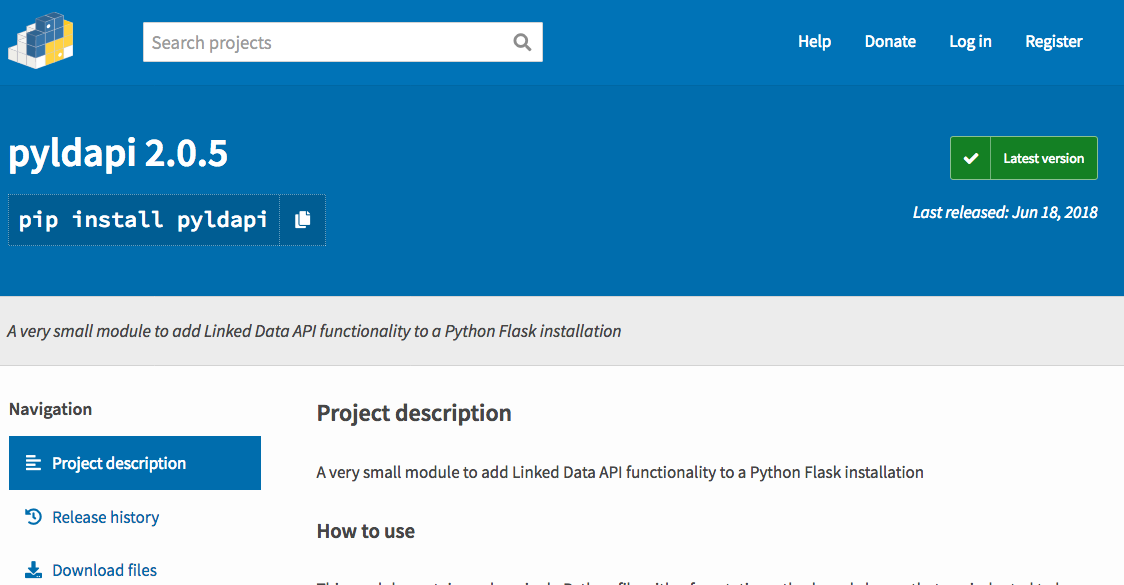
Task: Click the search magnifier icon
Action: coord(523,42)
